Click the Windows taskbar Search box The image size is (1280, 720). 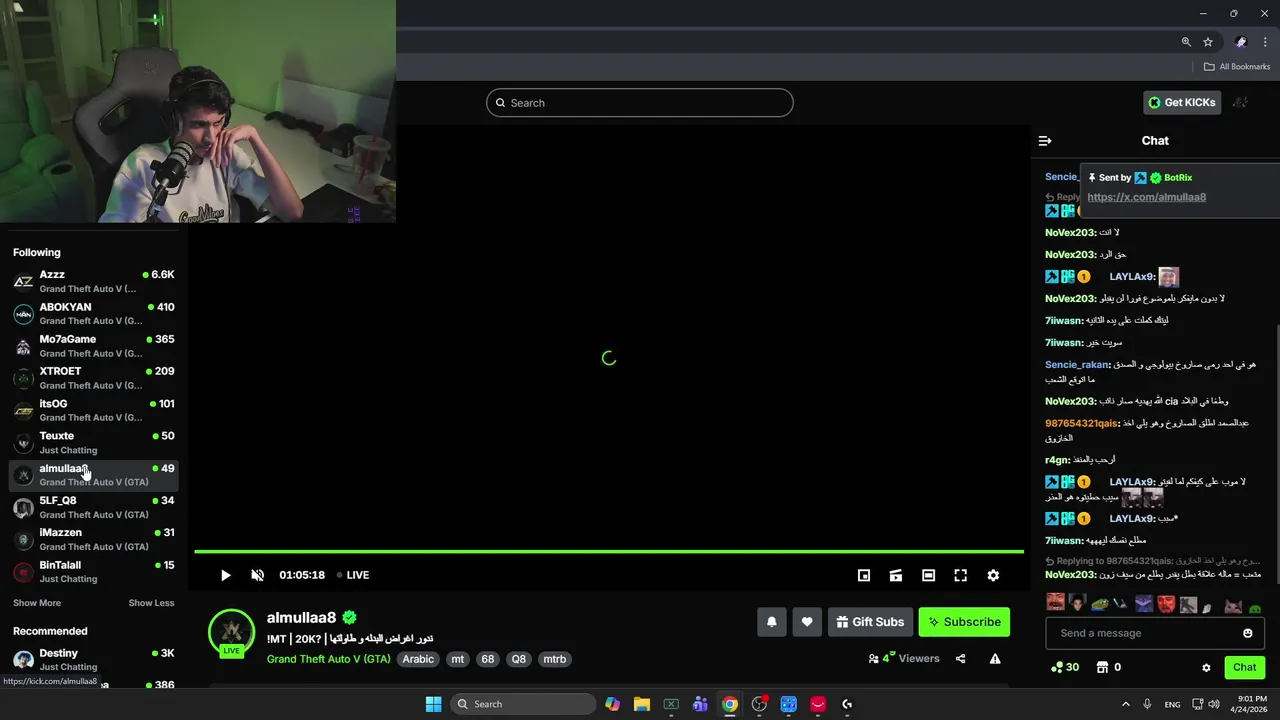click(x=521, y=704)
